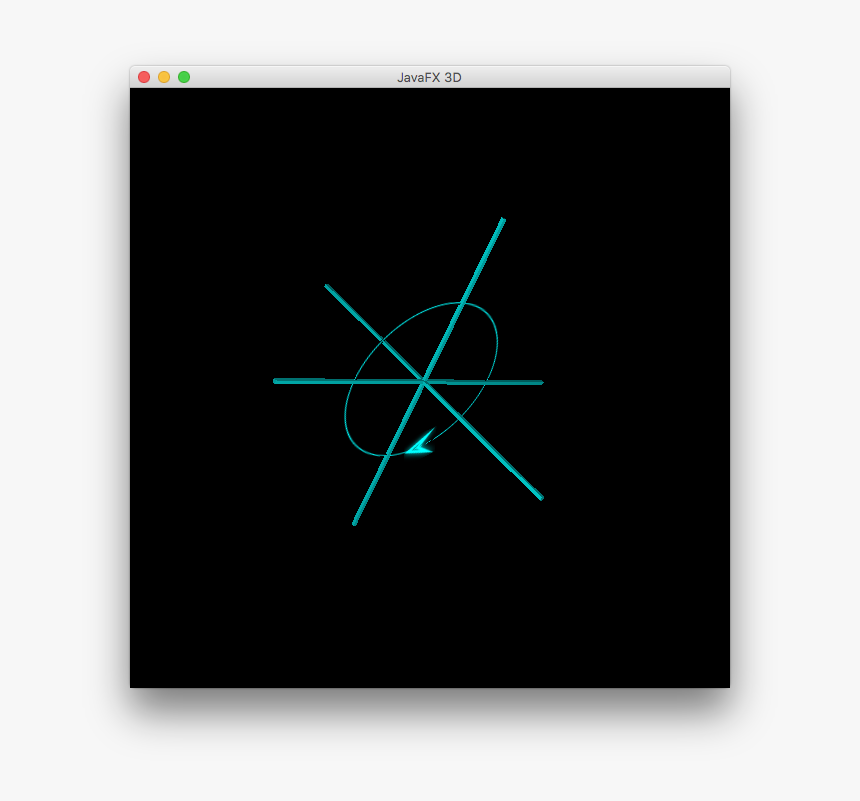Image resolution: width=860 pixels, height=801 pixels.
Task: Minimize the window using the yellow button
Action: click(164, 77)
